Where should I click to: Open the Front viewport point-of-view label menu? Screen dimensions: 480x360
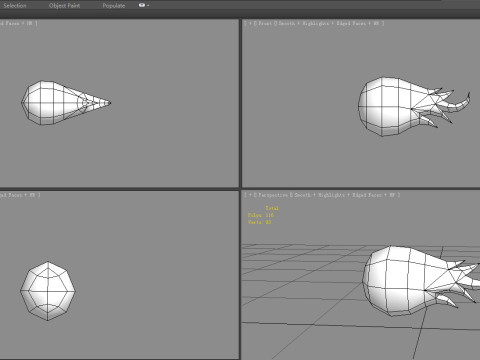265,23
